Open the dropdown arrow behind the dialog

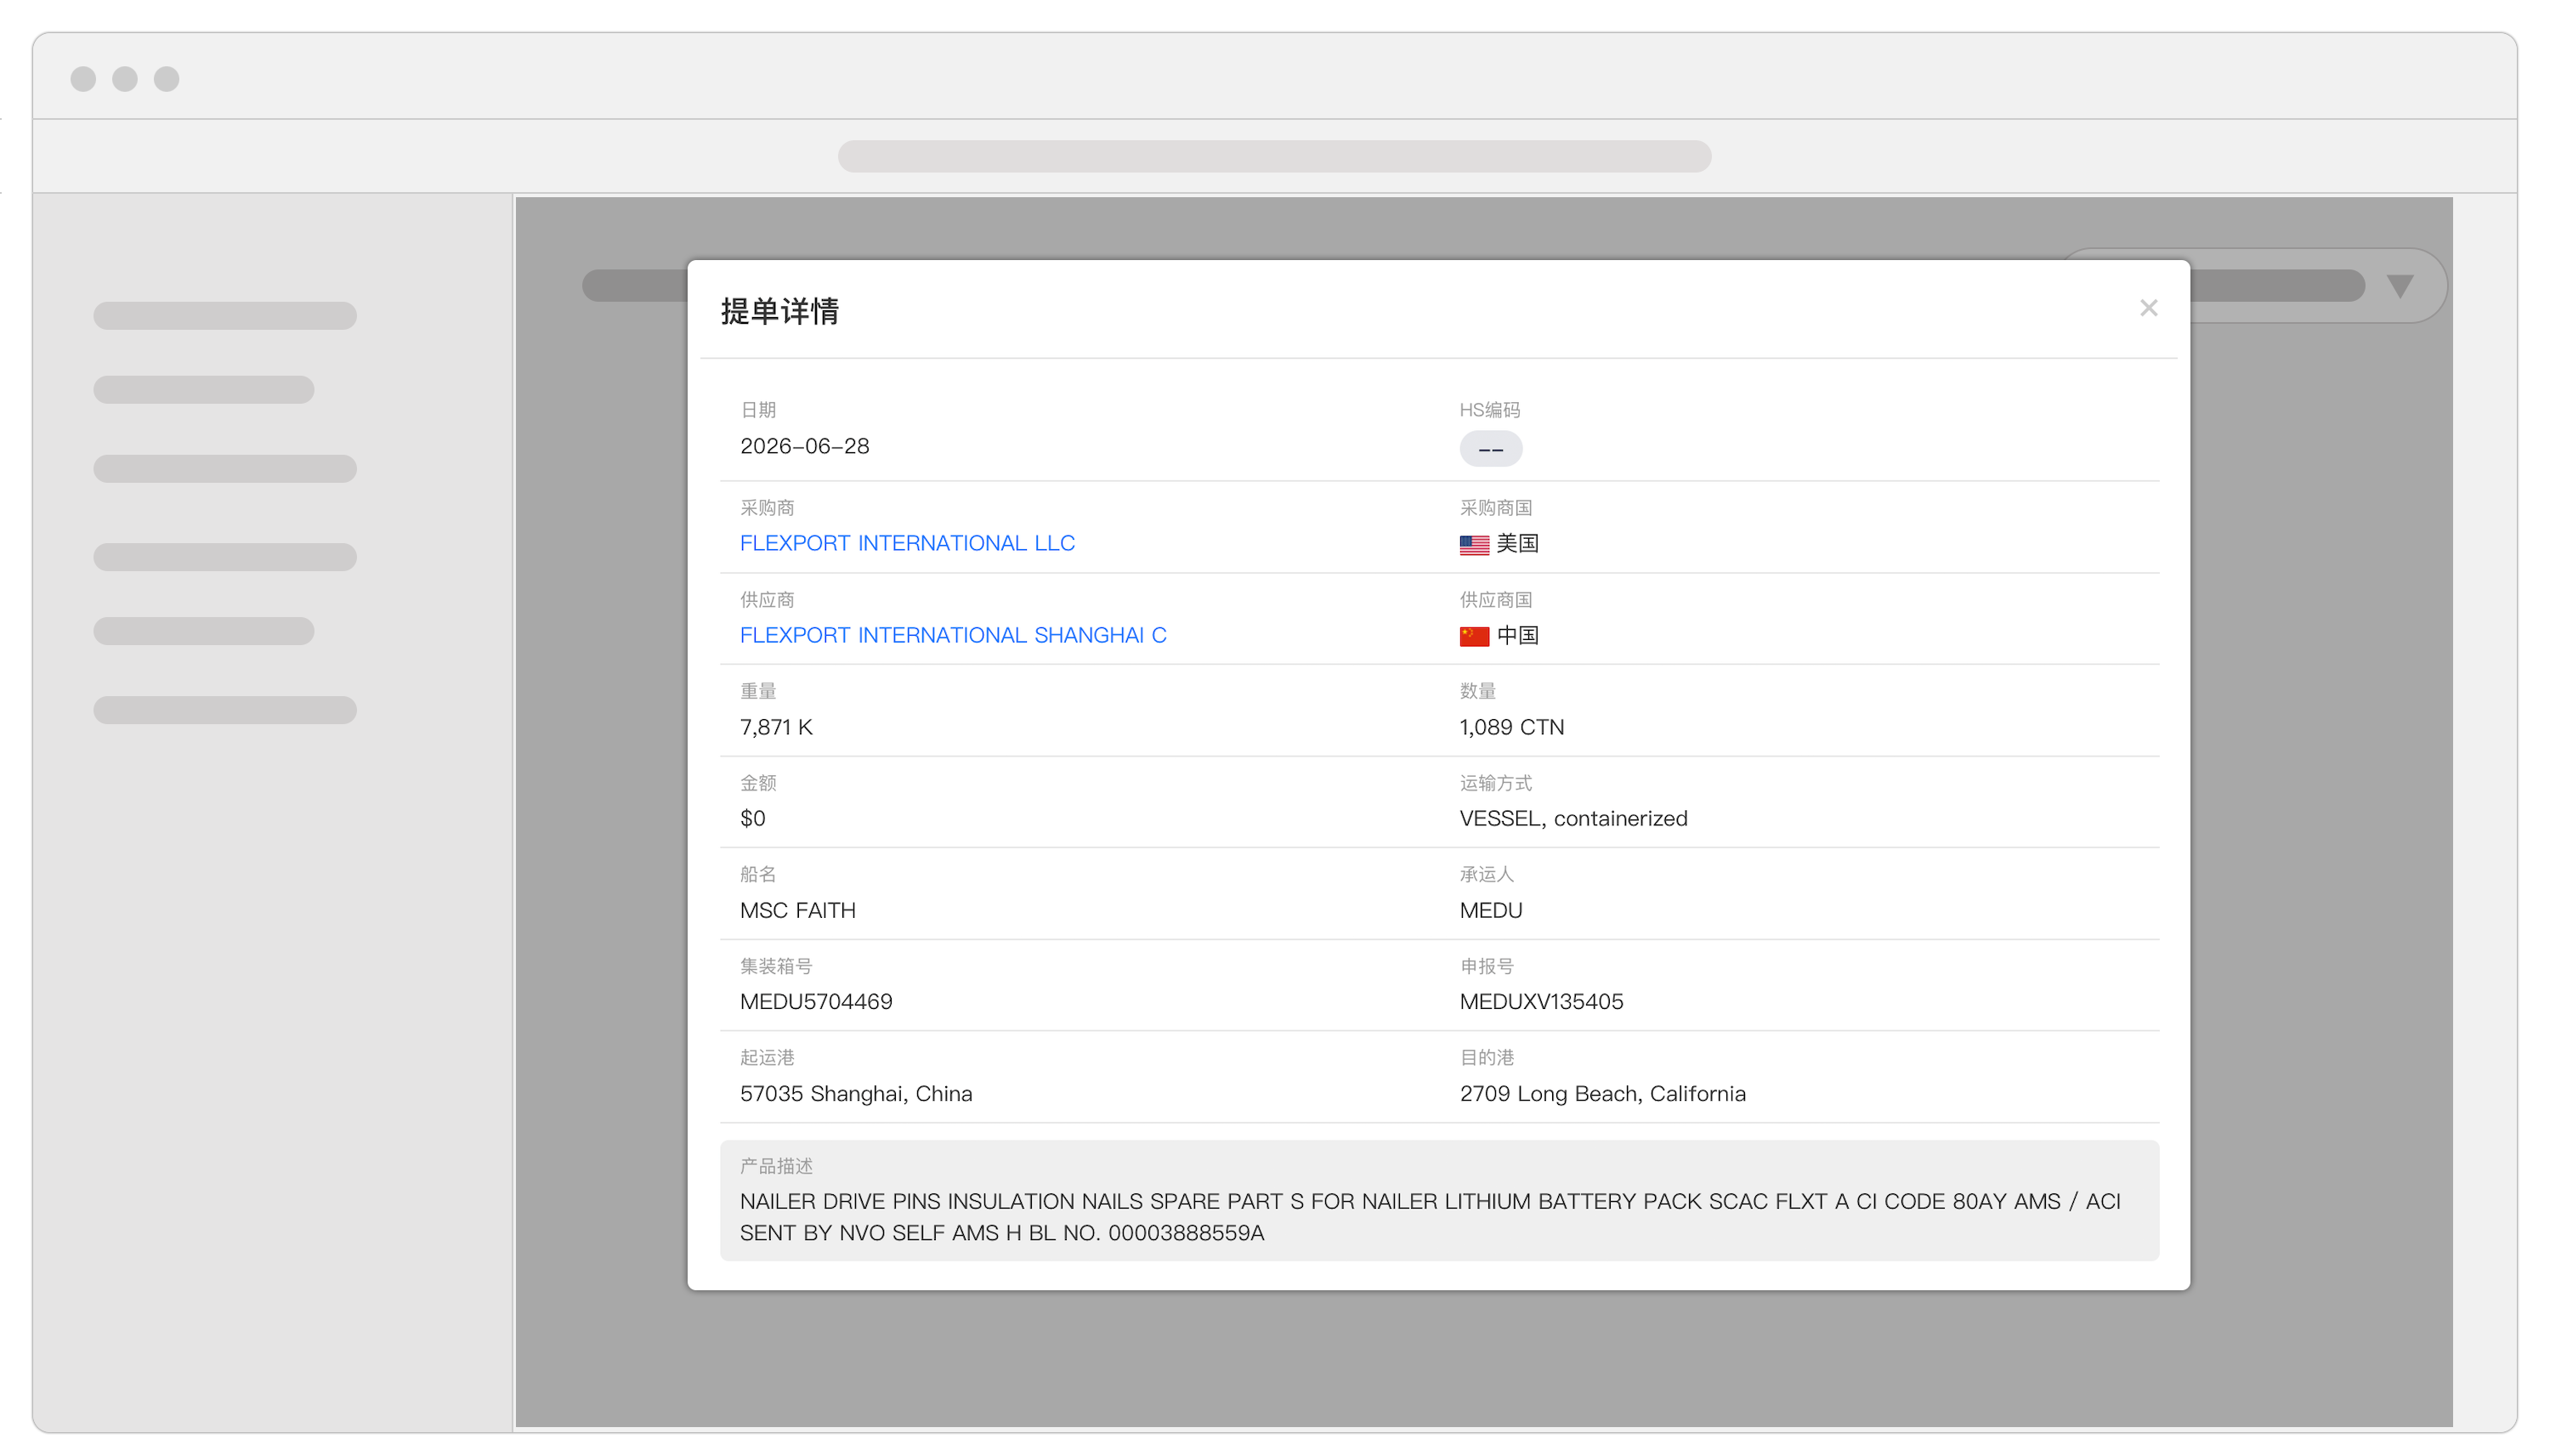[x=2399, y=286]
